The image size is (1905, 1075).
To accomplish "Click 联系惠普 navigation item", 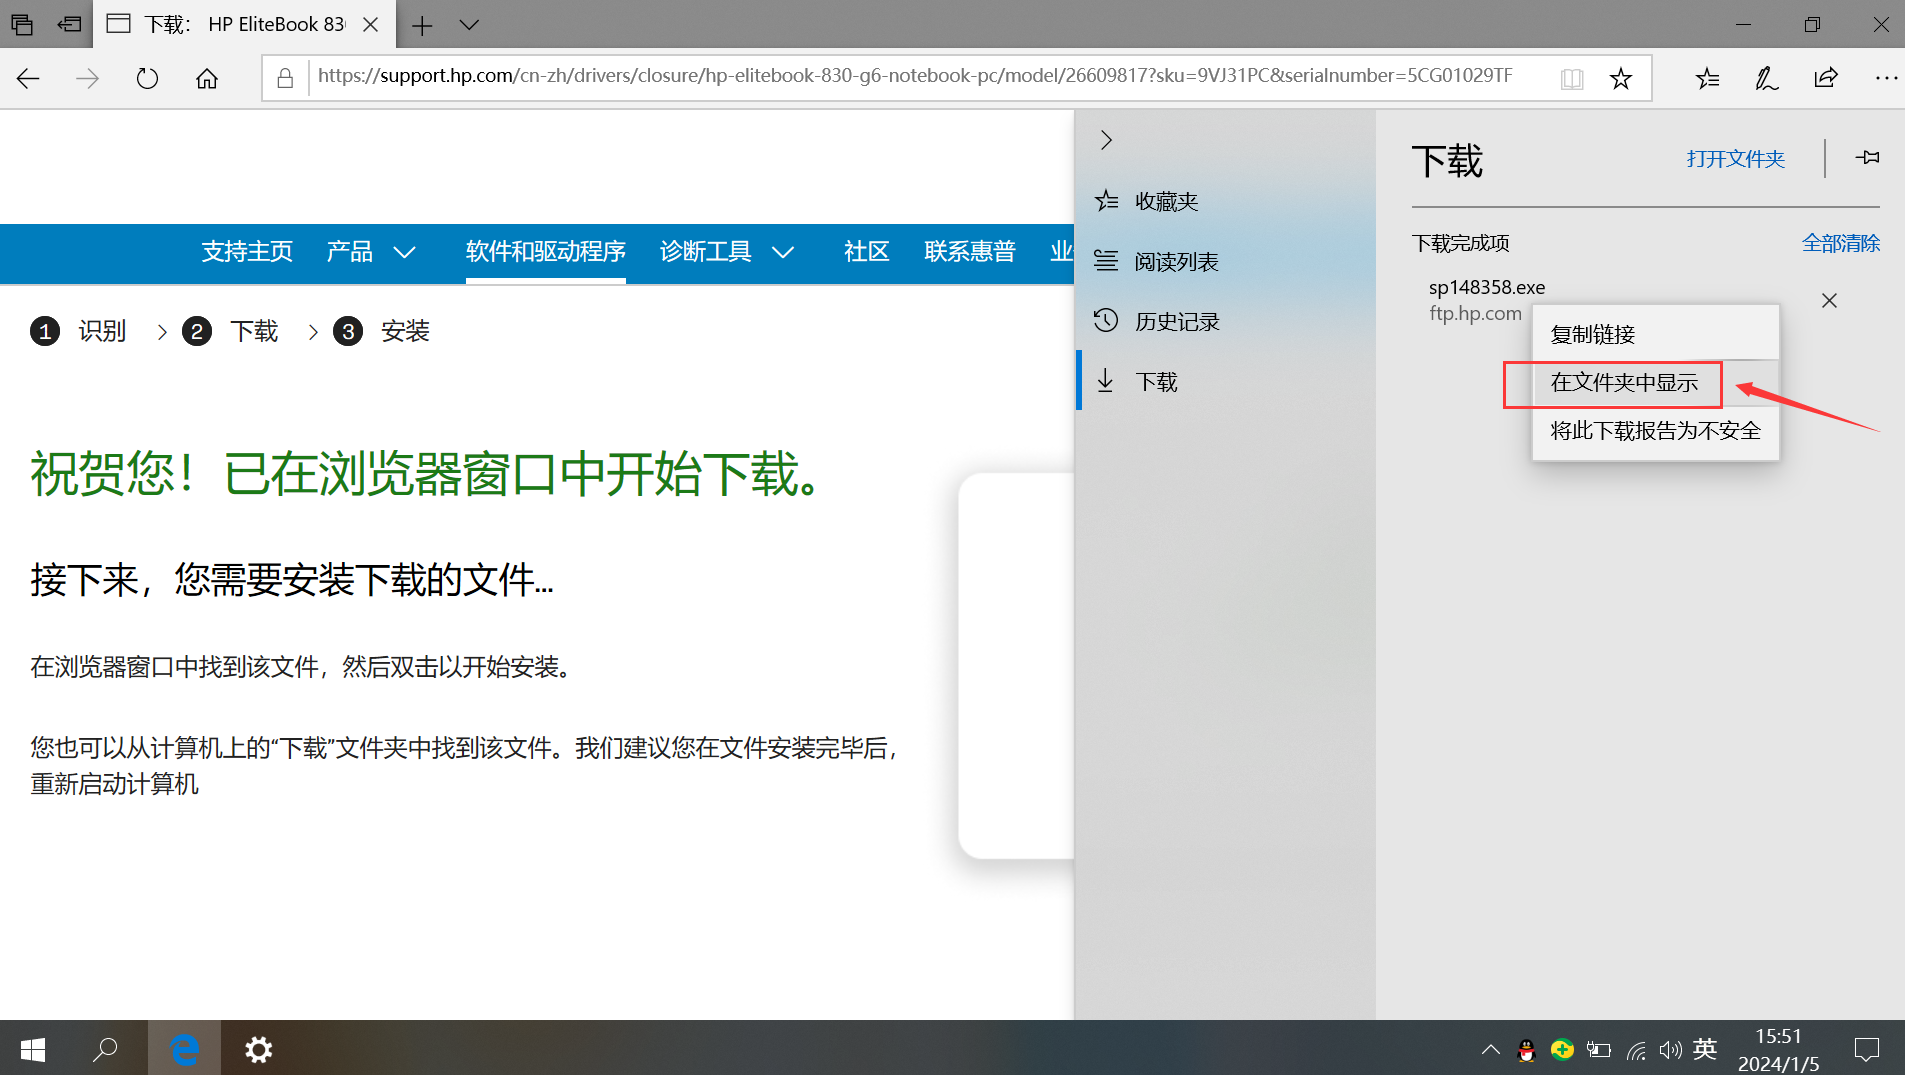I will tap(970, 251).
